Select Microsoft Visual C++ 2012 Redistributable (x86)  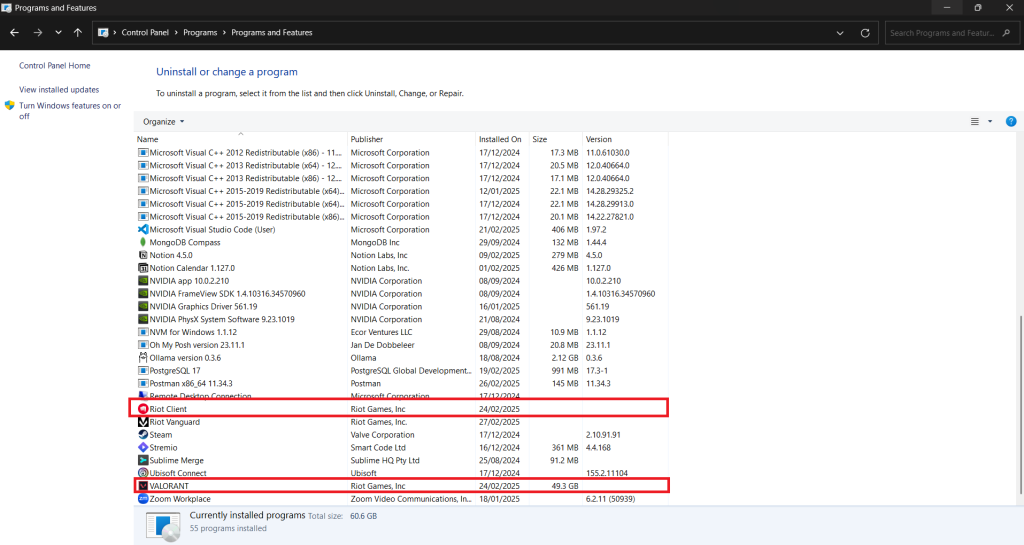pos(246,153)
